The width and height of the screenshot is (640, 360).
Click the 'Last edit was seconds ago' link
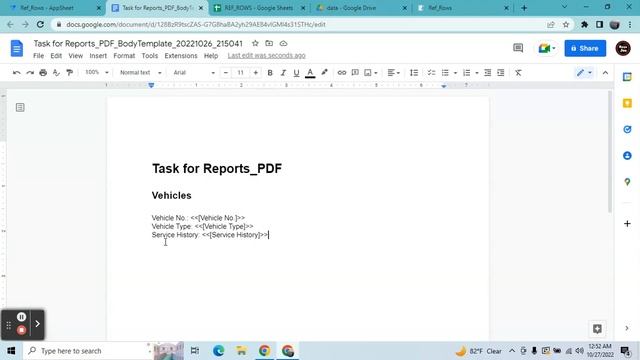pos(267,56)
